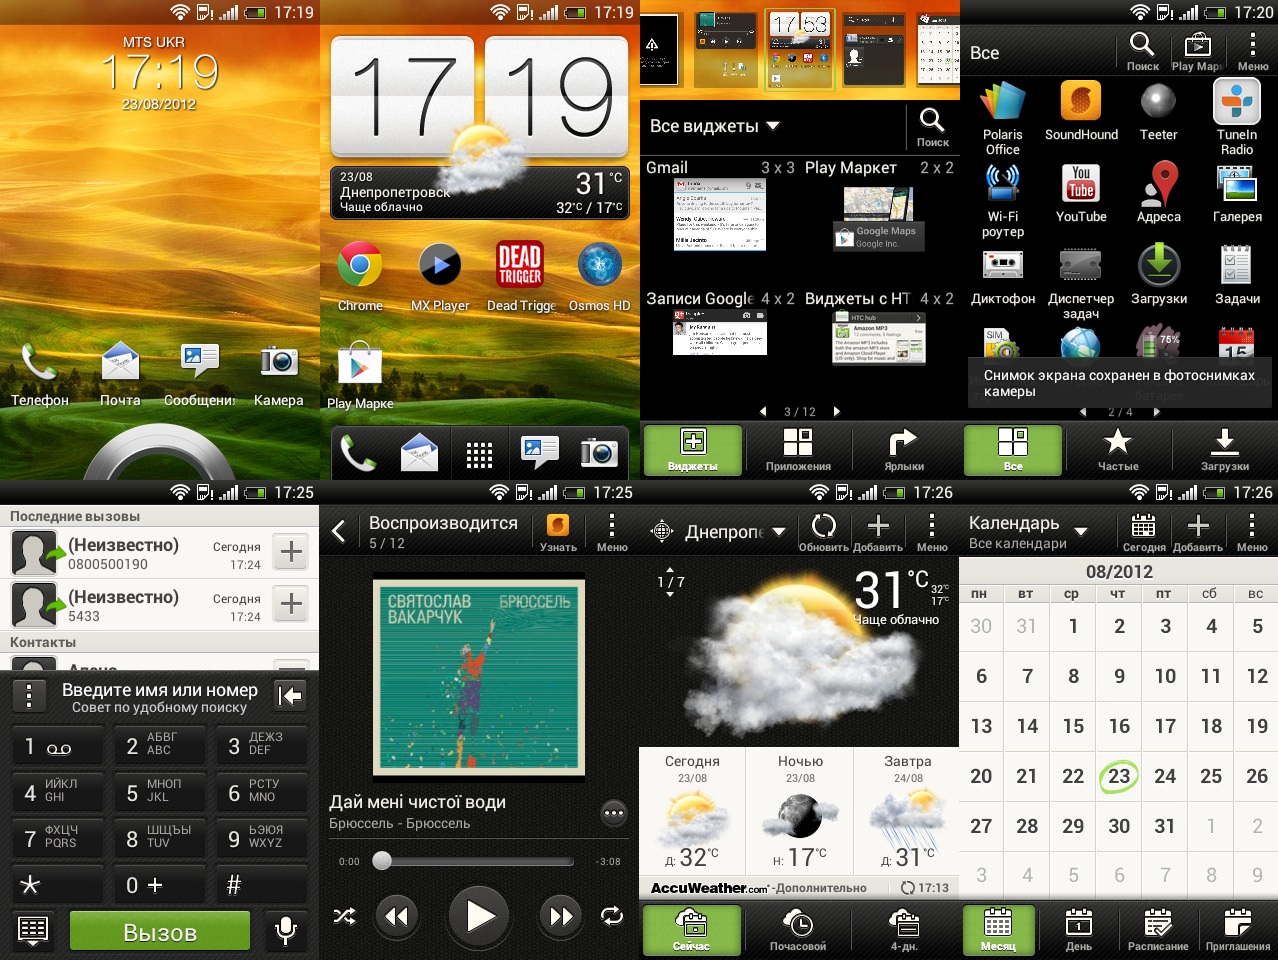The height and width of the screenshot is (960, 1278).
Task: Go to next widget page arrow
Action: (x=837, y=411)
